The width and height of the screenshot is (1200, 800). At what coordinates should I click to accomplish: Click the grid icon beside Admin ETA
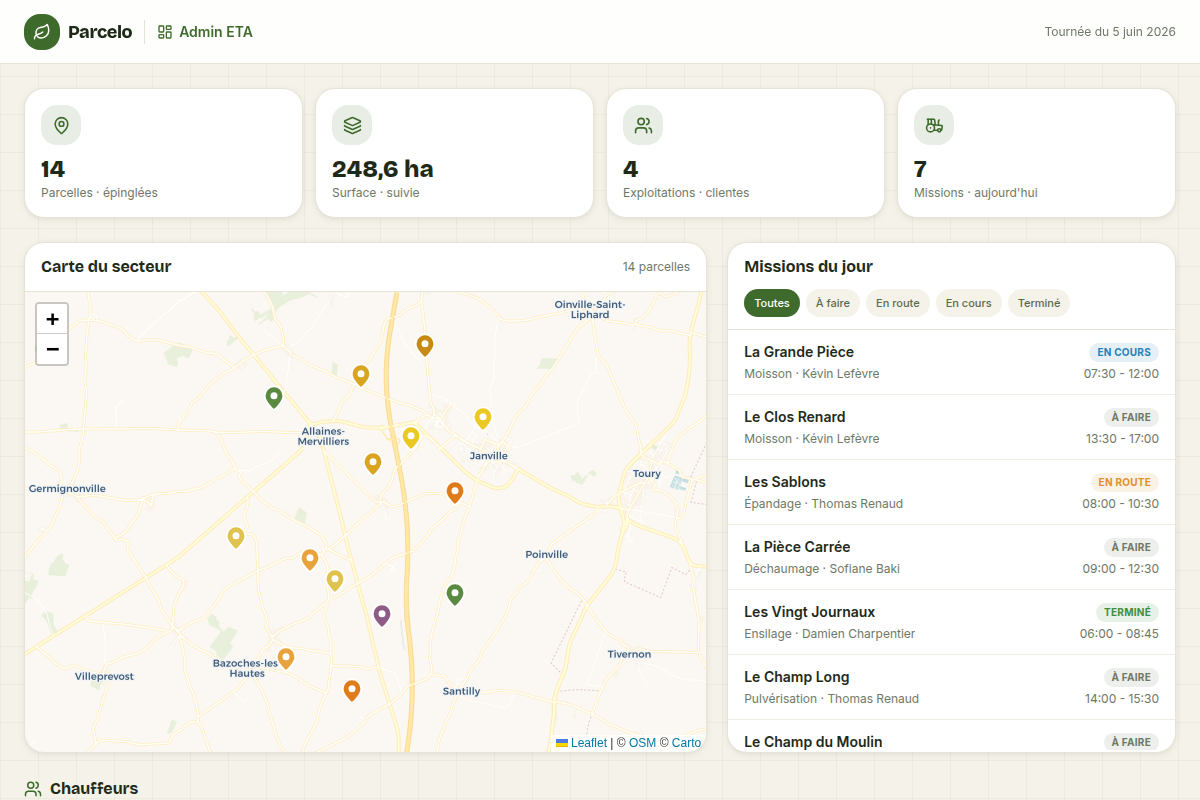pos(165,32)
